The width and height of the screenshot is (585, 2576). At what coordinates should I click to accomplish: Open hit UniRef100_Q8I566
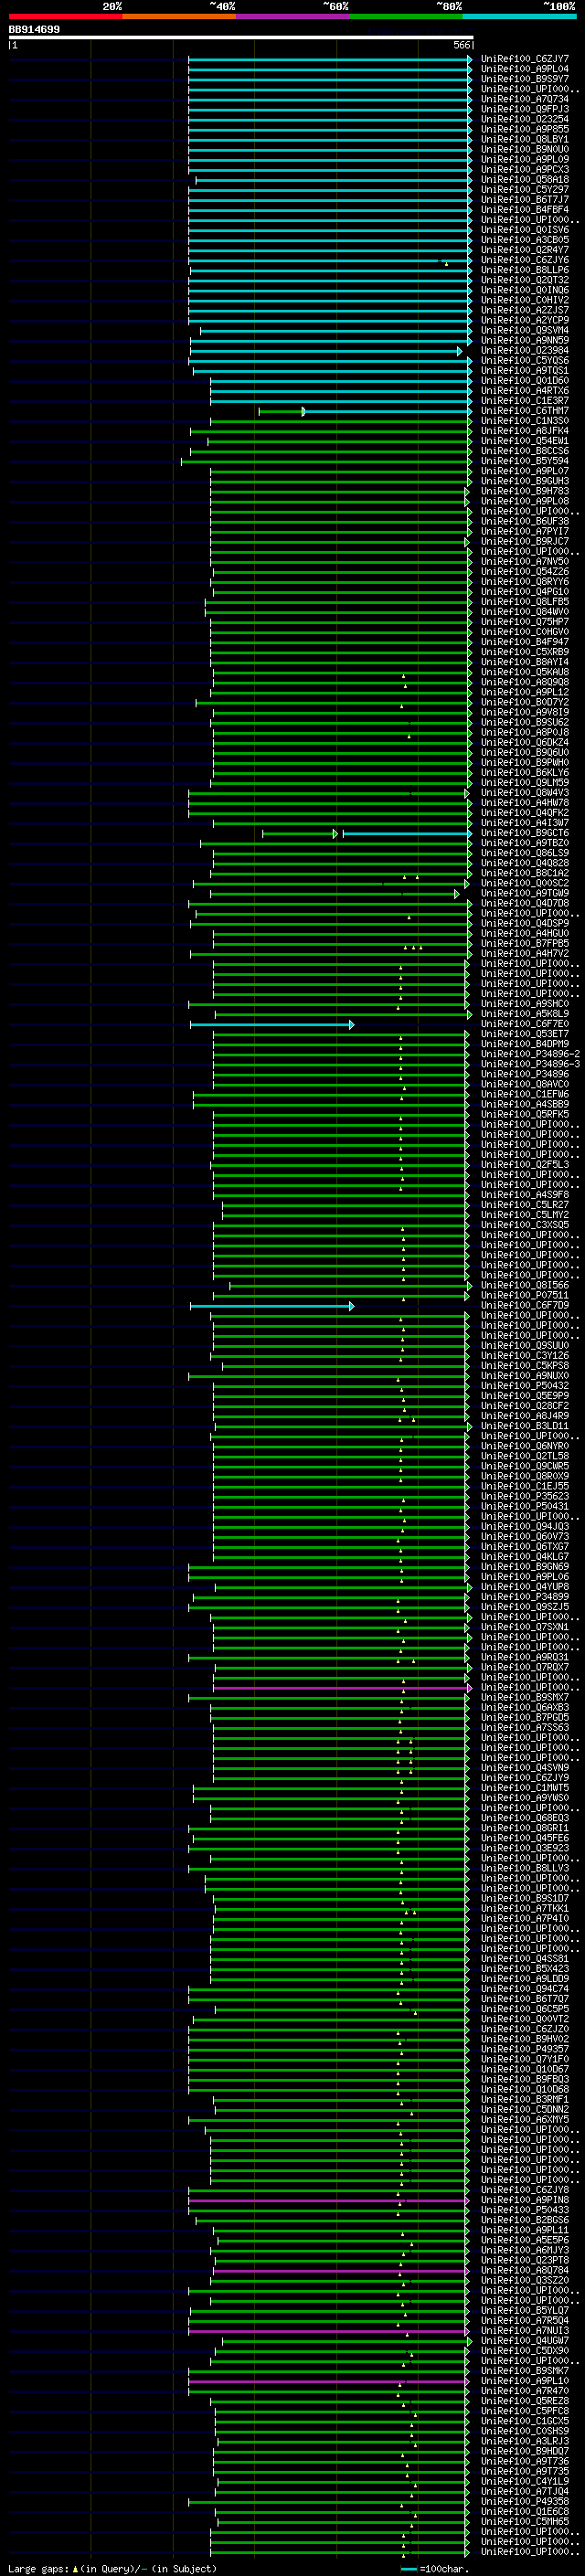point(524,1285)
